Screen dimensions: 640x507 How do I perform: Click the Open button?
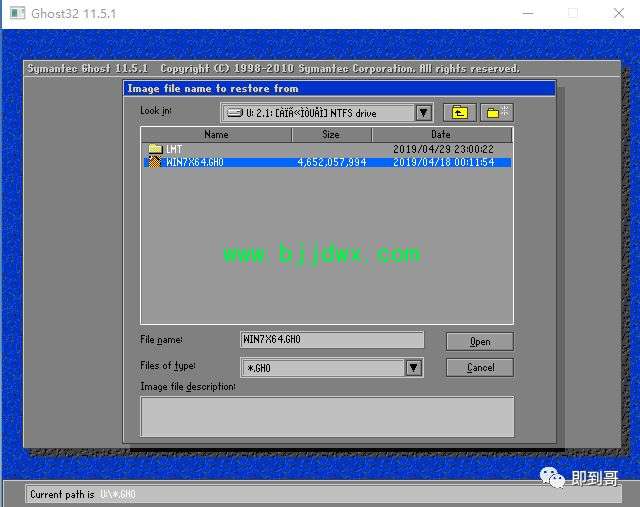click(x=480, y=341)
